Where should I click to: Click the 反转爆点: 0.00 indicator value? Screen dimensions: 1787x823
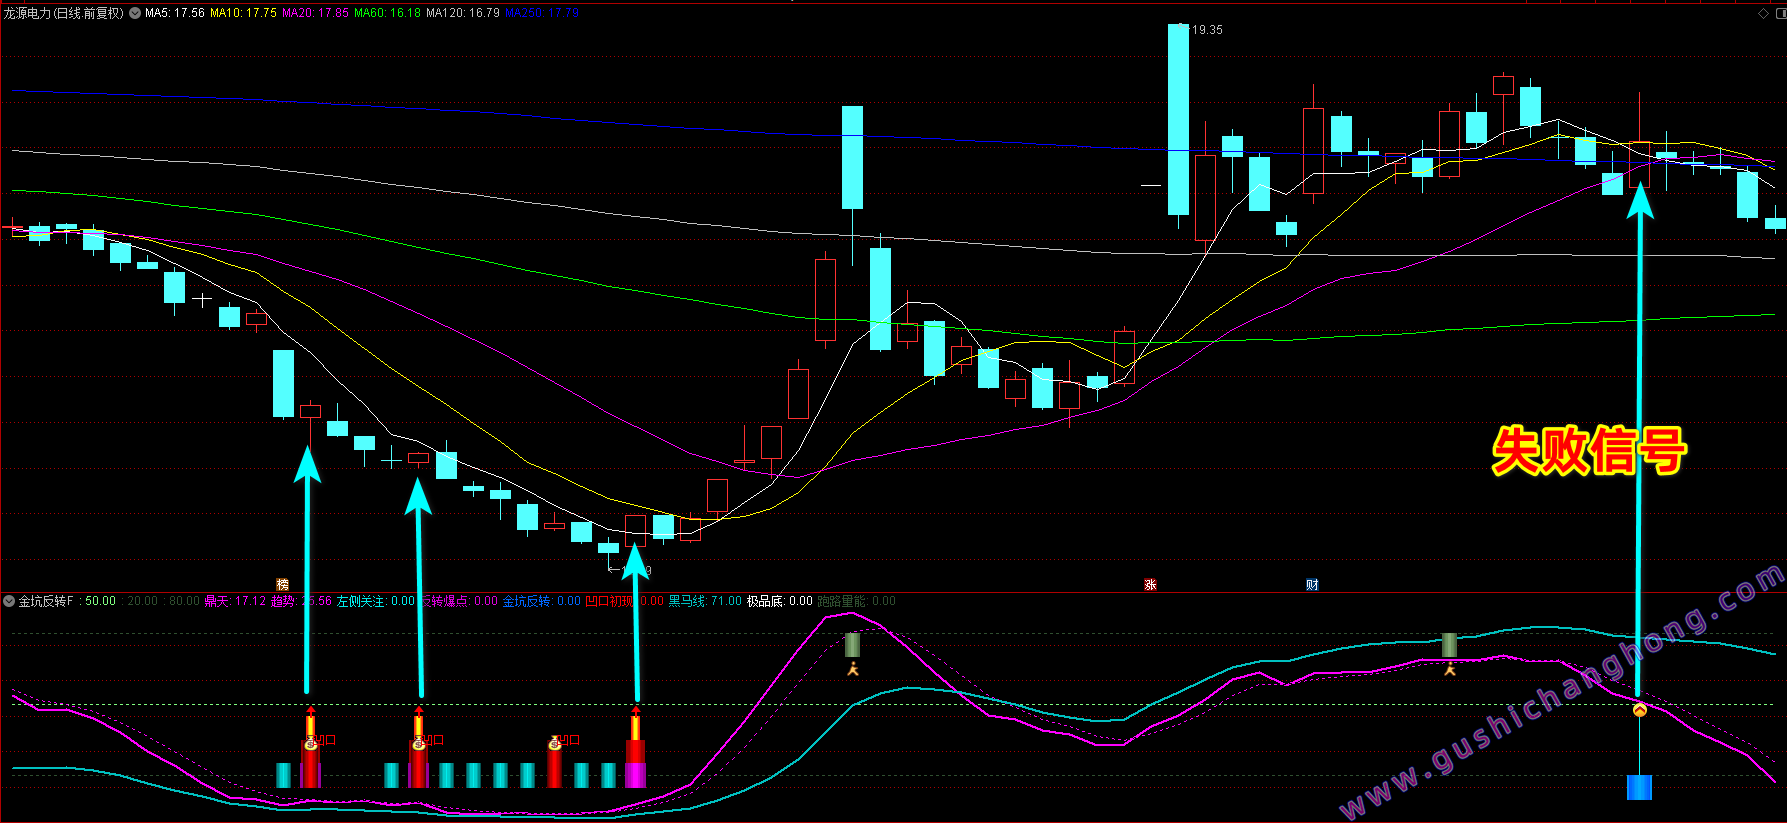point(458,601)
